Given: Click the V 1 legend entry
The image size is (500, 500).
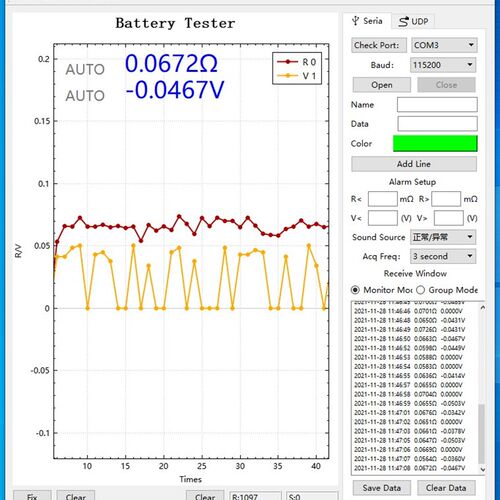Looking at the screenshot, I should click(x=297, y=76).
